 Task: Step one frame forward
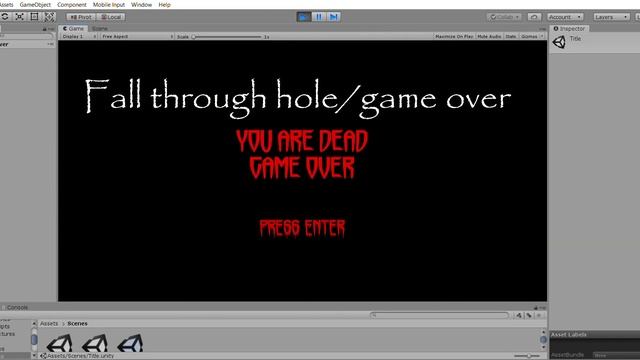[x=333, y=17]
